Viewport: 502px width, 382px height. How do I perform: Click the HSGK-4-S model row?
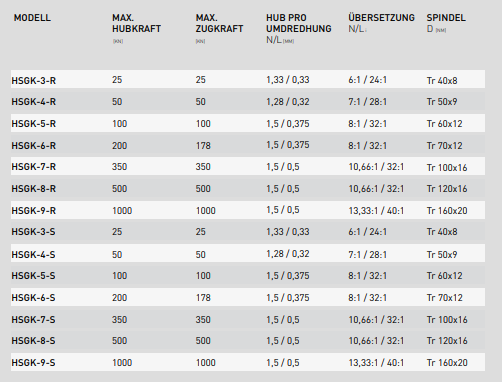[x=248, y=254]
